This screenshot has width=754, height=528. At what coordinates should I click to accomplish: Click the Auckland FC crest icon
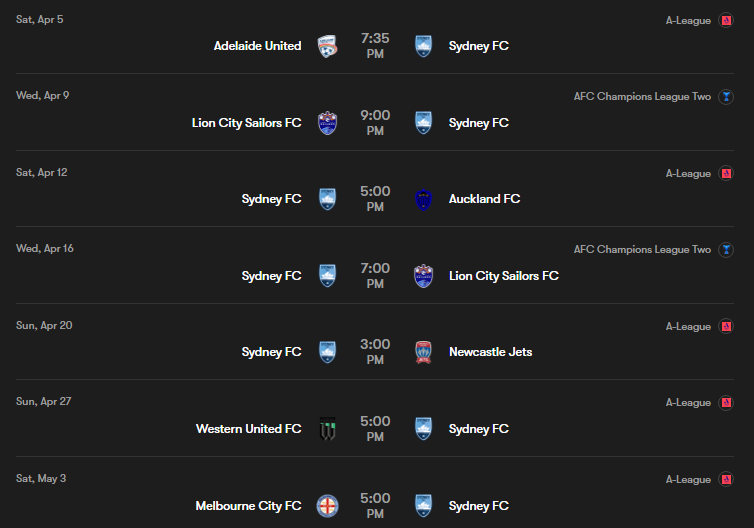click(x=423, y=200)
